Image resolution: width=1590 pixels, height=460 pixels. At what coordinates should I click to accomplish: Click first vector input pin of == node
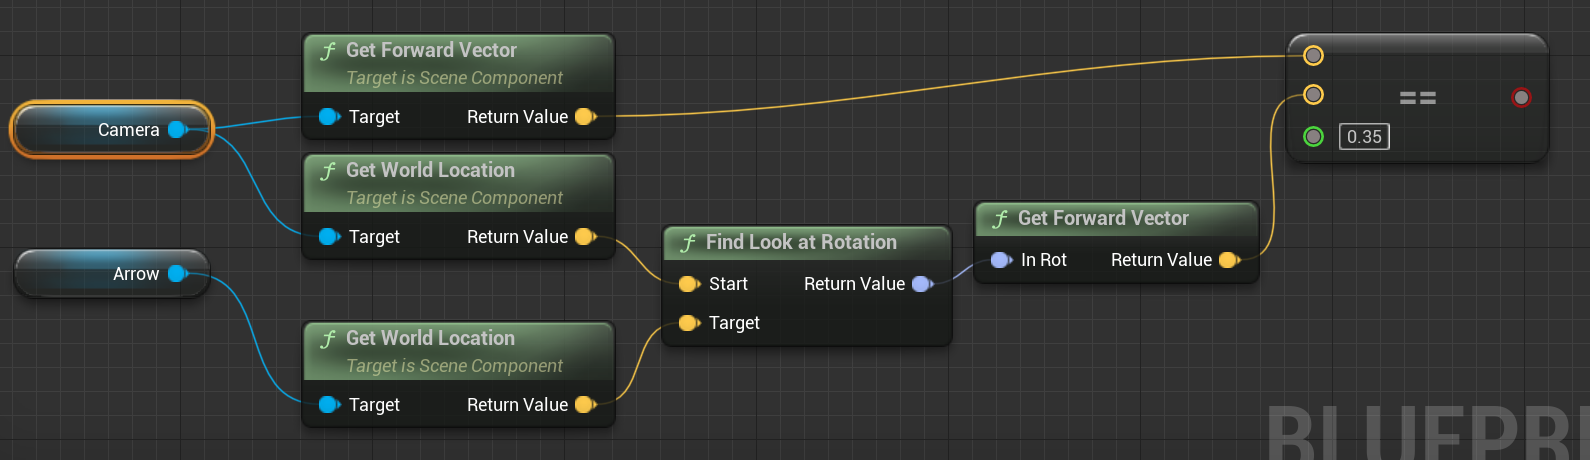coord(1314,55)
